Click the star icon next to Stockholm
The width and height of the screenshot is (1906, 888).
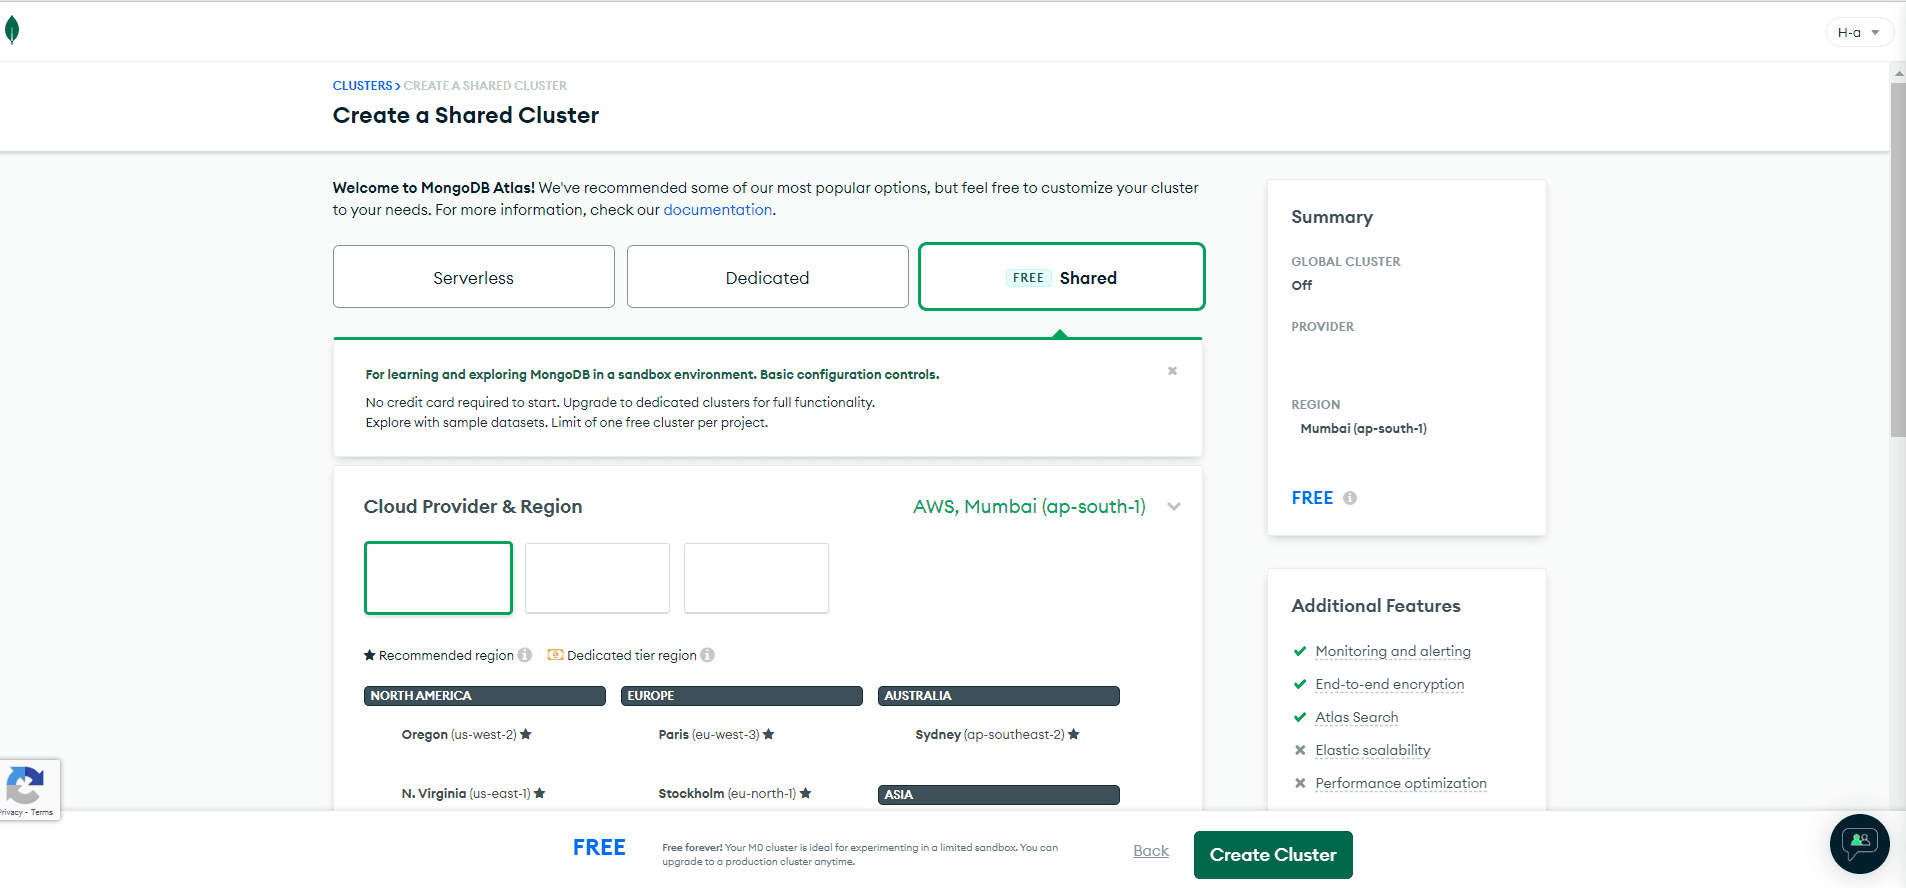(806, 793)
